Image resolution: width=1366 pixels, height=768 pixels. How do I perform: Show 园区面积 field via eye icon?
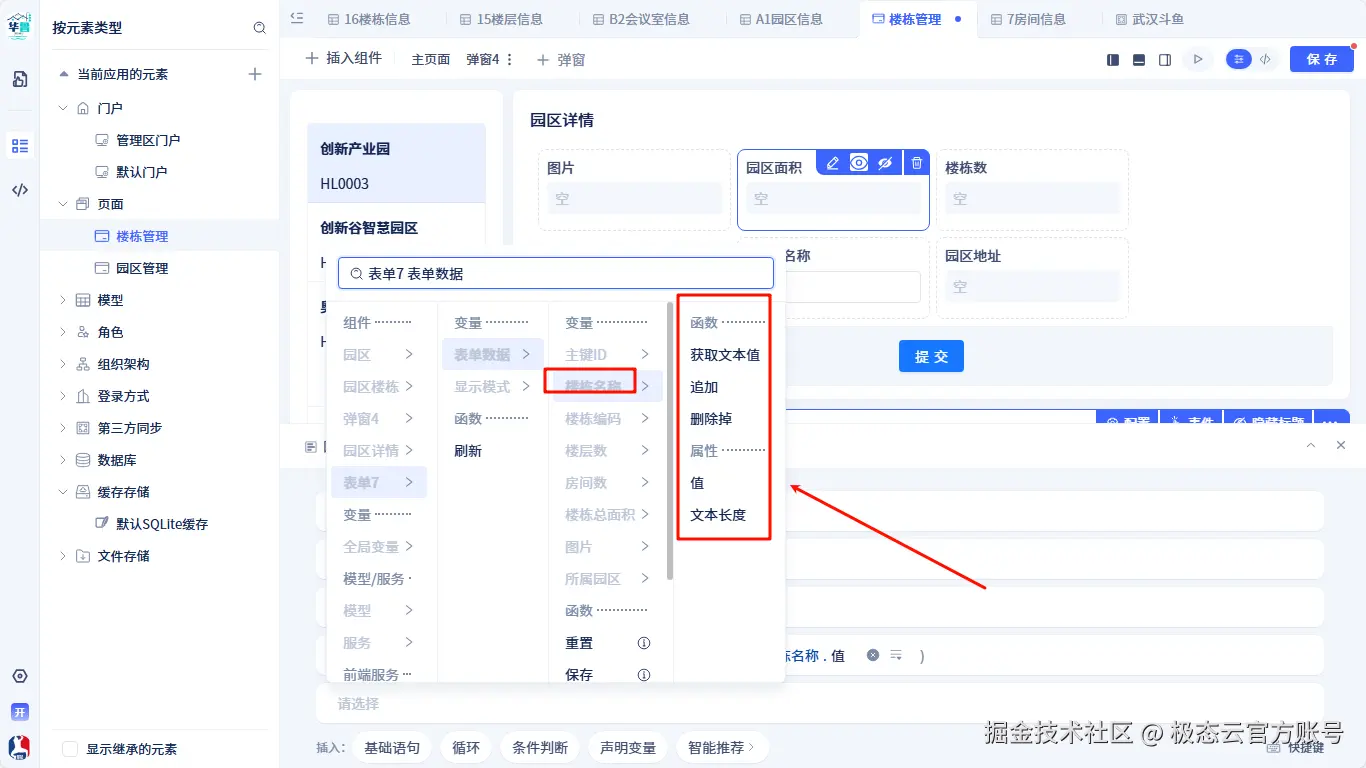pos(859,163)
